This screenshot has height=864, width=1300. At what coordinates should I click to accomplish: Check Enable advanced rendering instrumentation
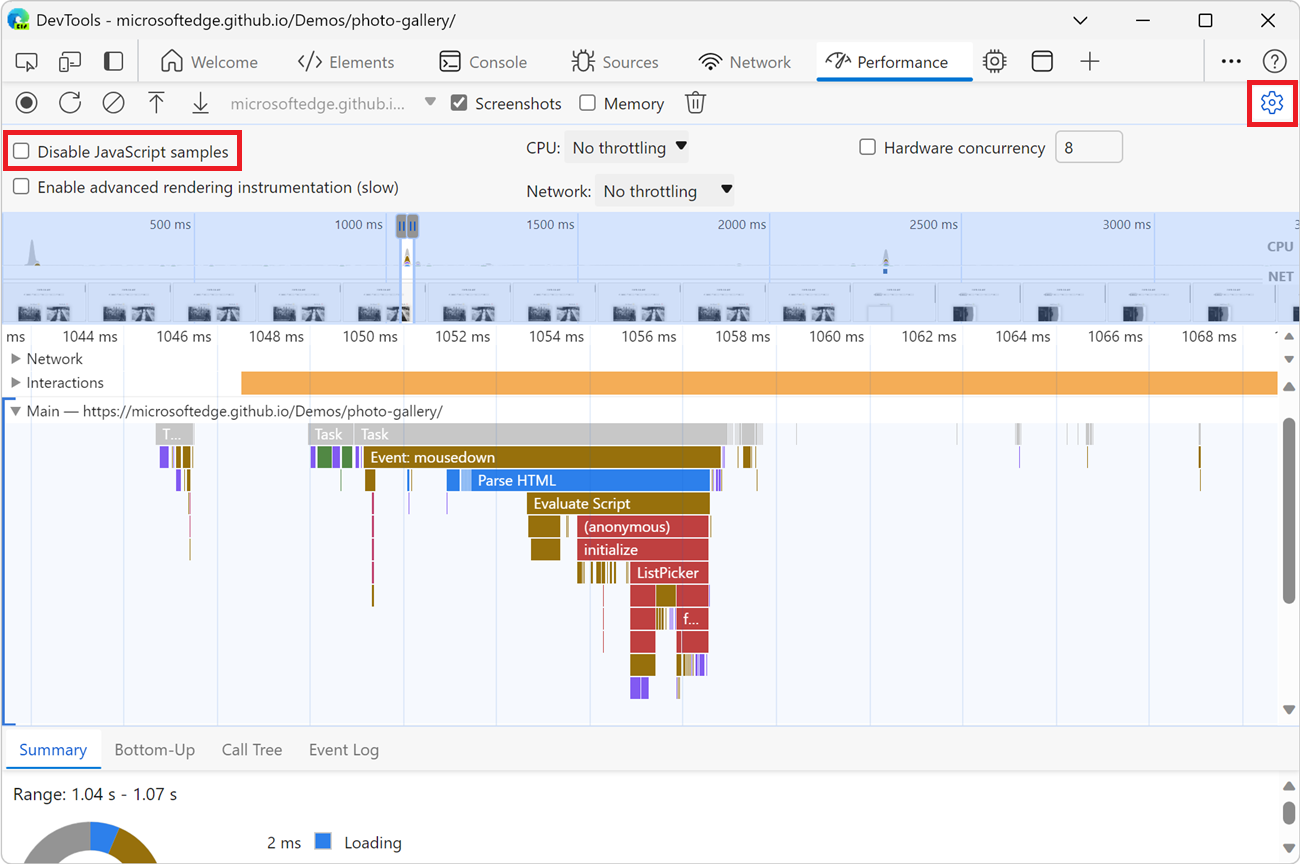[x=21, y=186]
